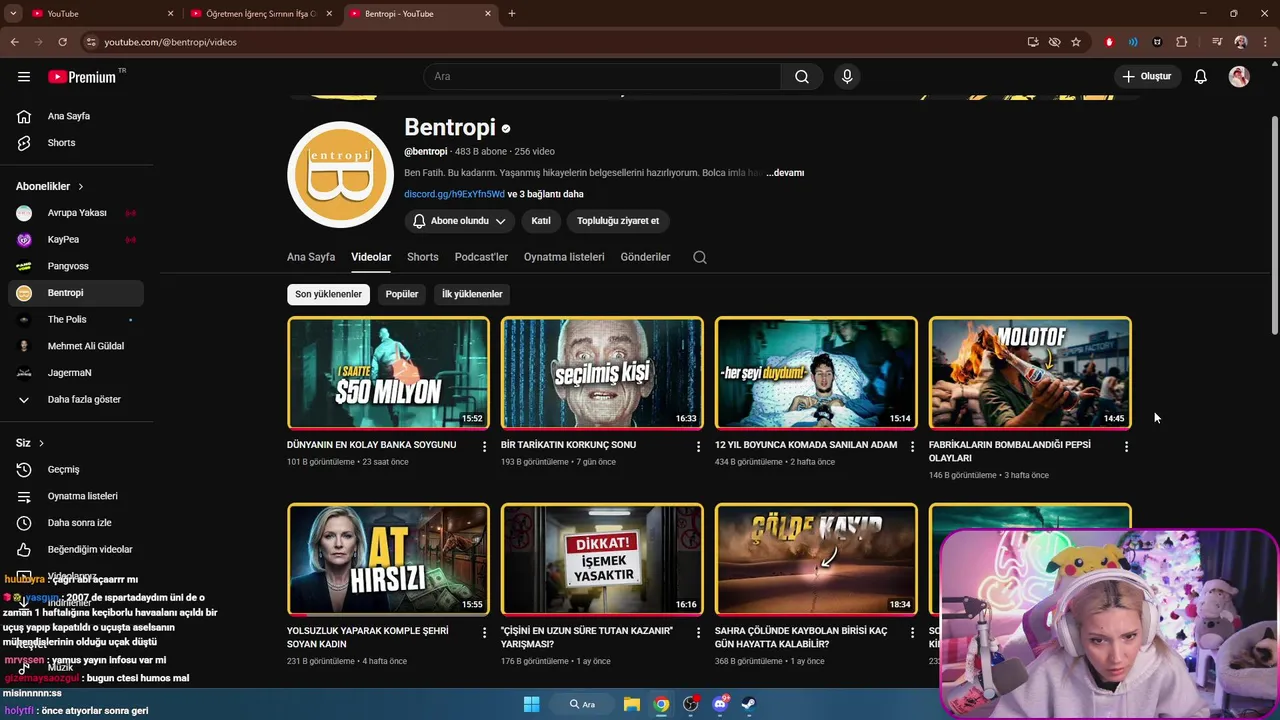This screenshot has height=720, width=1280.
Task: Select Popüler filter chip
Action: tap(402, 294)
